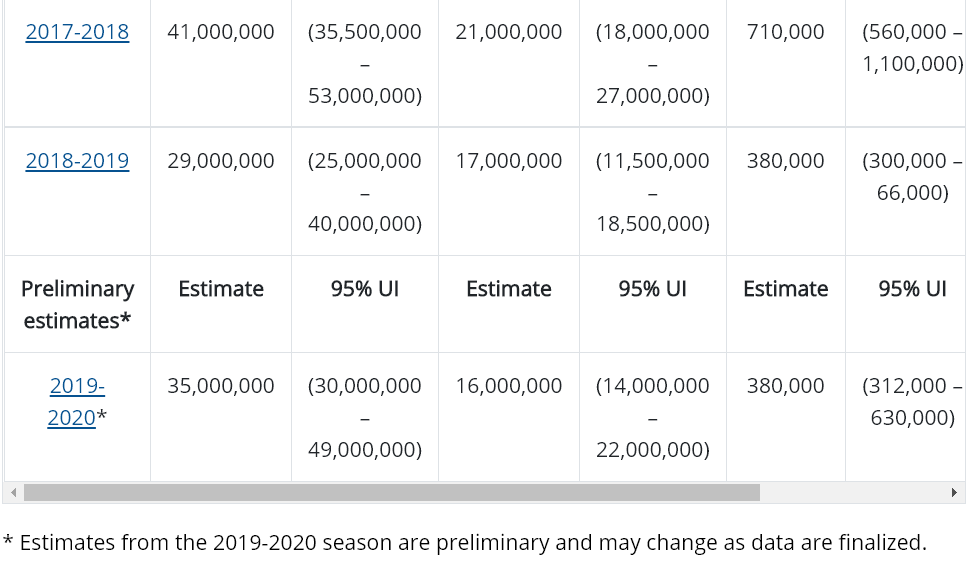Select the 710,000 estimate cell
The height and width of the screenshot is (562, 977).
point(786,32)
